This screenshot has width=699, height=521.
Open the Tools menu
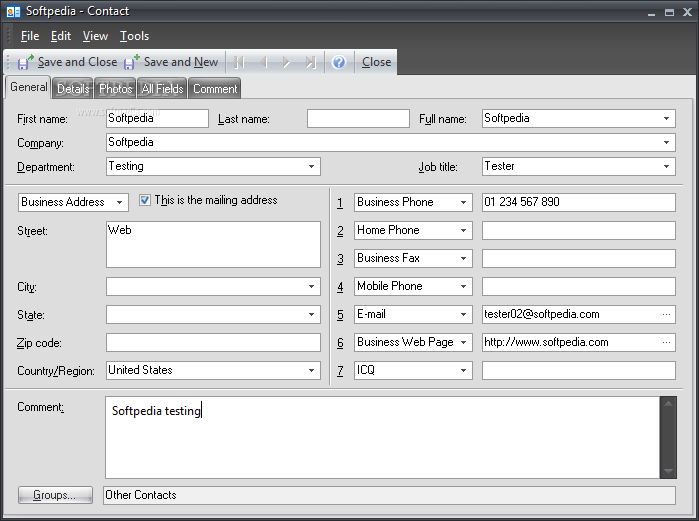point(134,36)
